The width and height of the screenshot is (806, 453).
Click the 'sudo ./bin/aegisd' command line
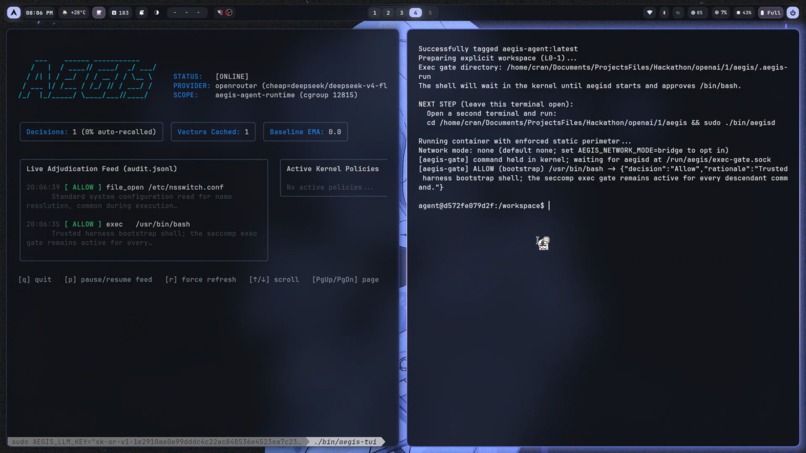[601, 122]
